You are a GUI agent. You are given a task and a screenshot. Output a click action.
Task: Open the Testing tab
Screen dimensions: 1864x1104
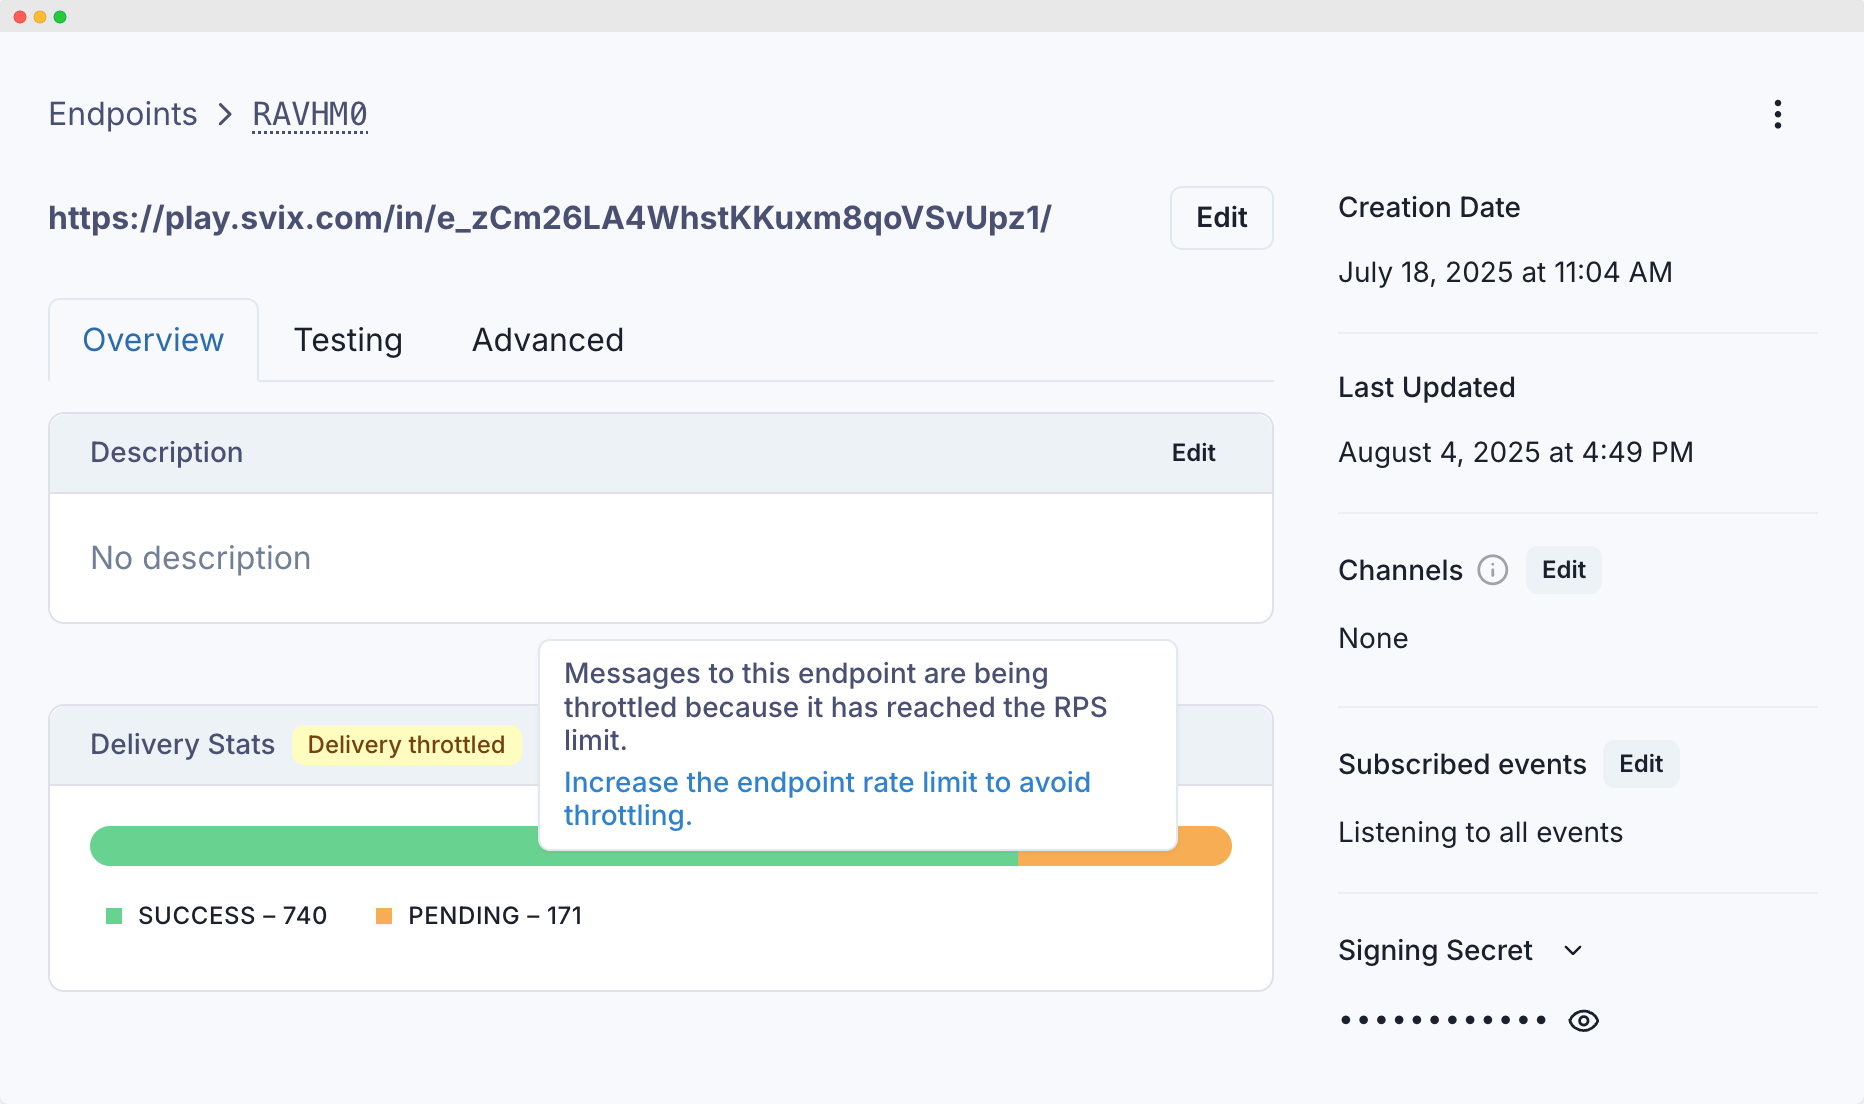348,340
